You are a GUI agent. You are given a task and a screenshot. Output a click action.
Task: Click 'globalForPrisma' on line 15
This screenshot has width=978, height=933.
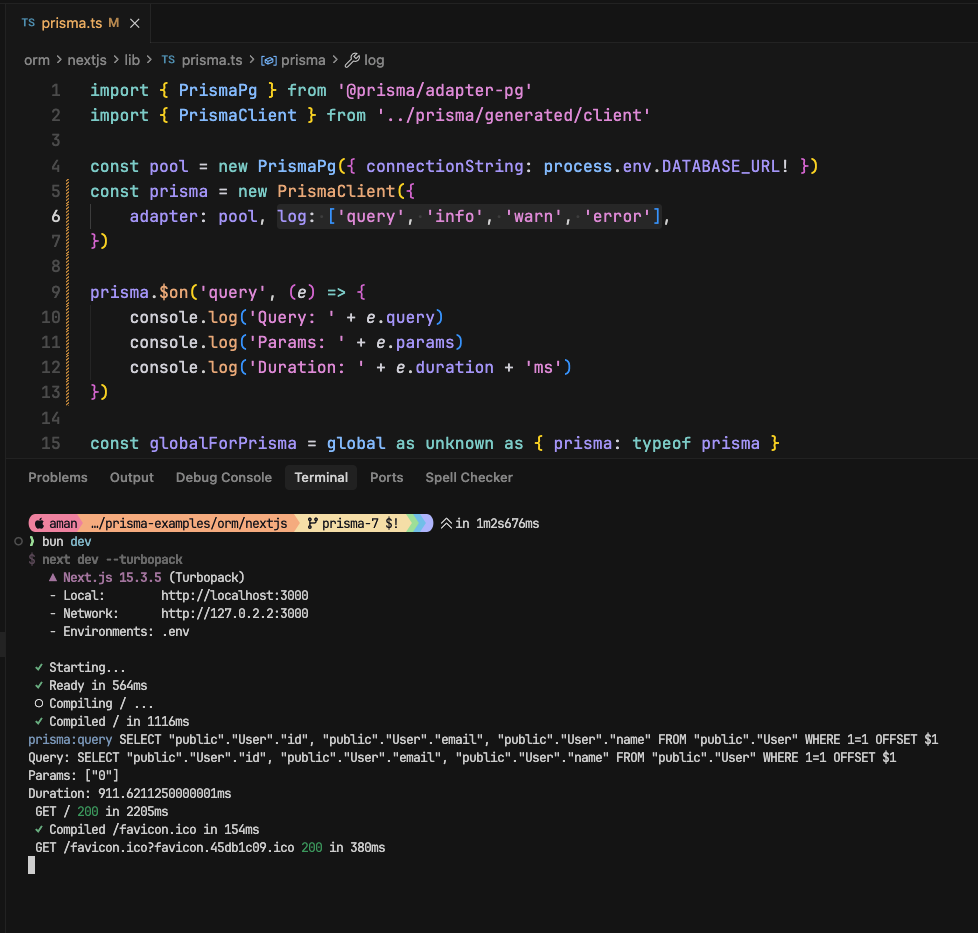click(x=223, y=443)
